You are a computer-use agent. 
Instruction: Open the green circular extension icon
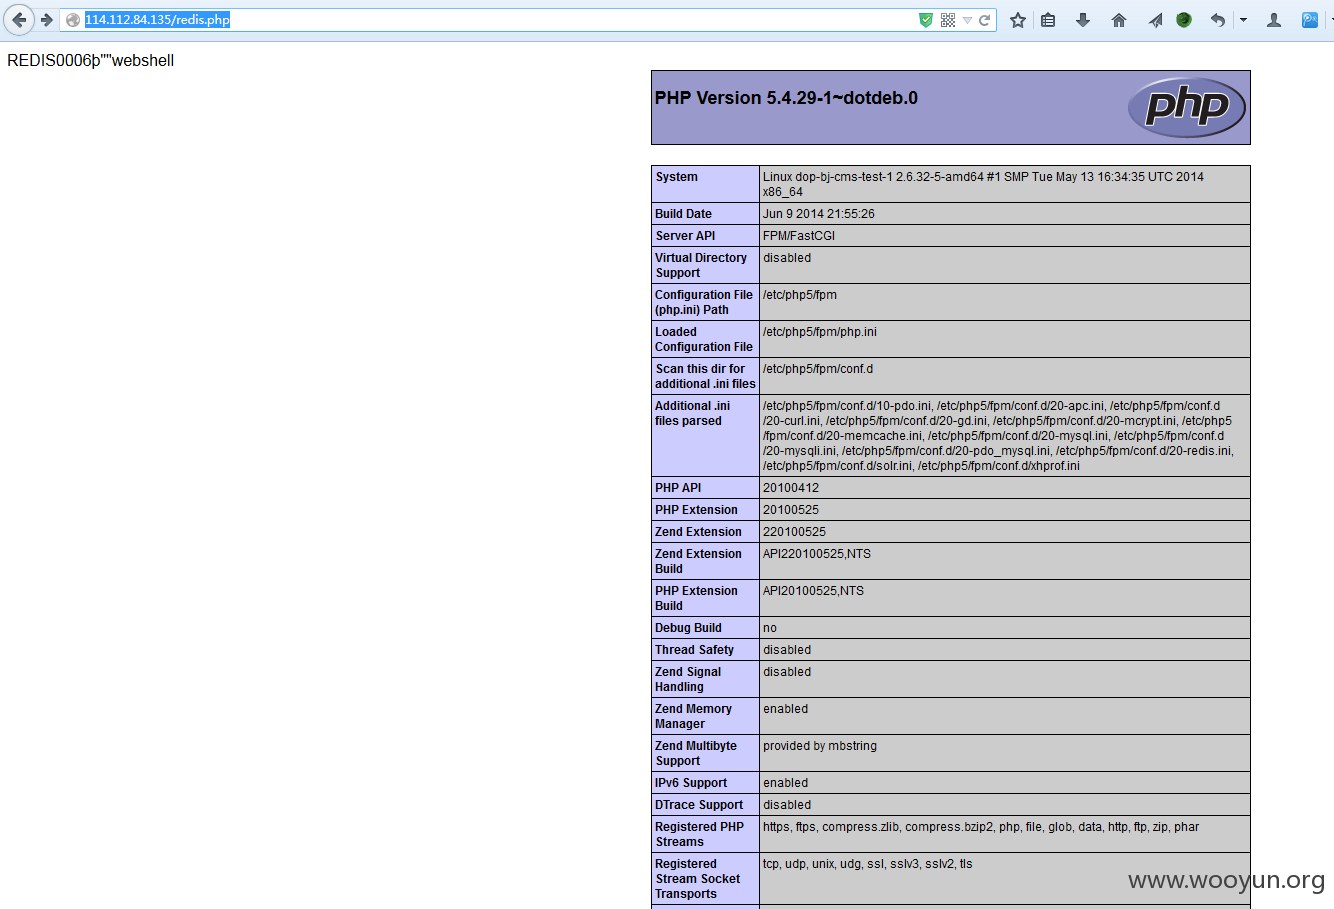(1184, 20)
